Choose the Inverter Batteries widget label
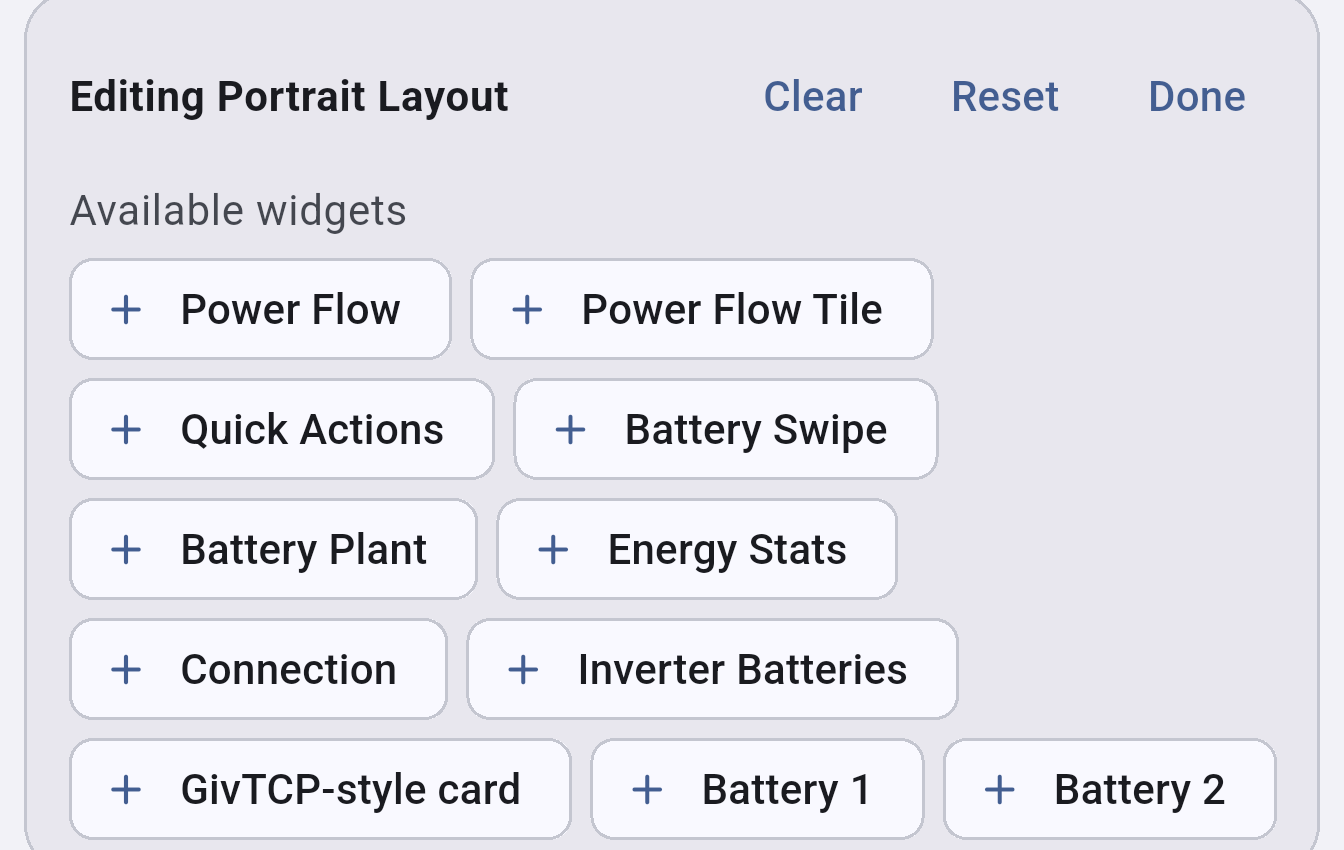This screenshot has width=1344, height=850. point(742,670)
